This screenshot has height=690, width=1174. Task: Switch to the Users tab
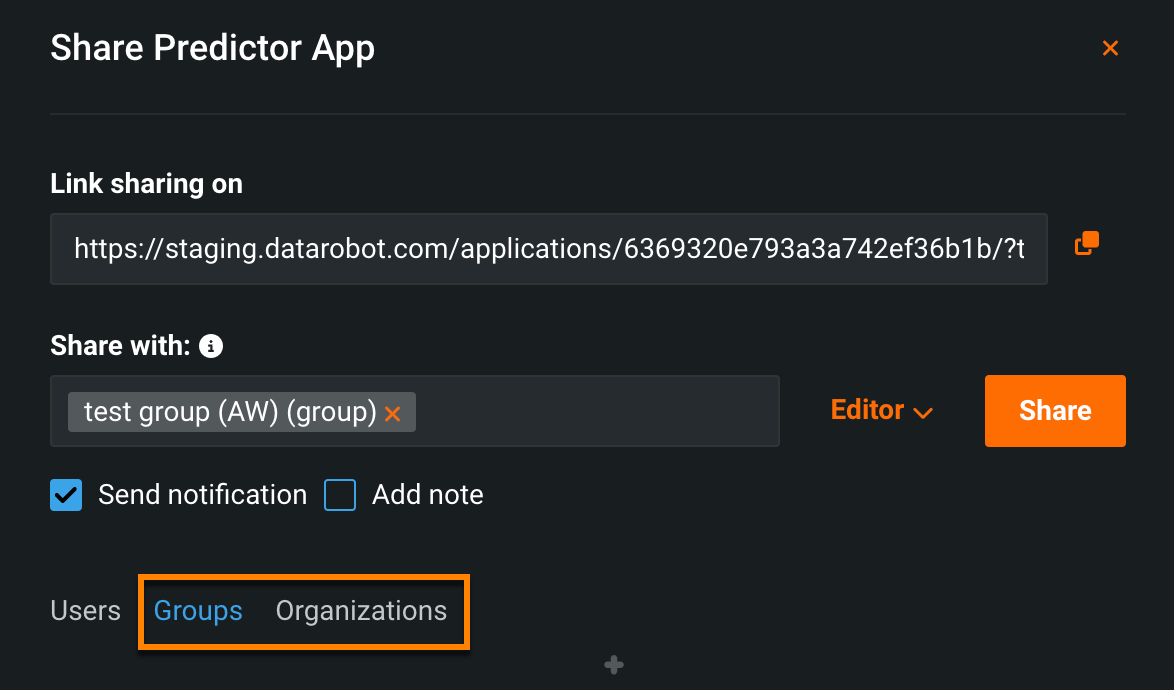tap(85, 611)
